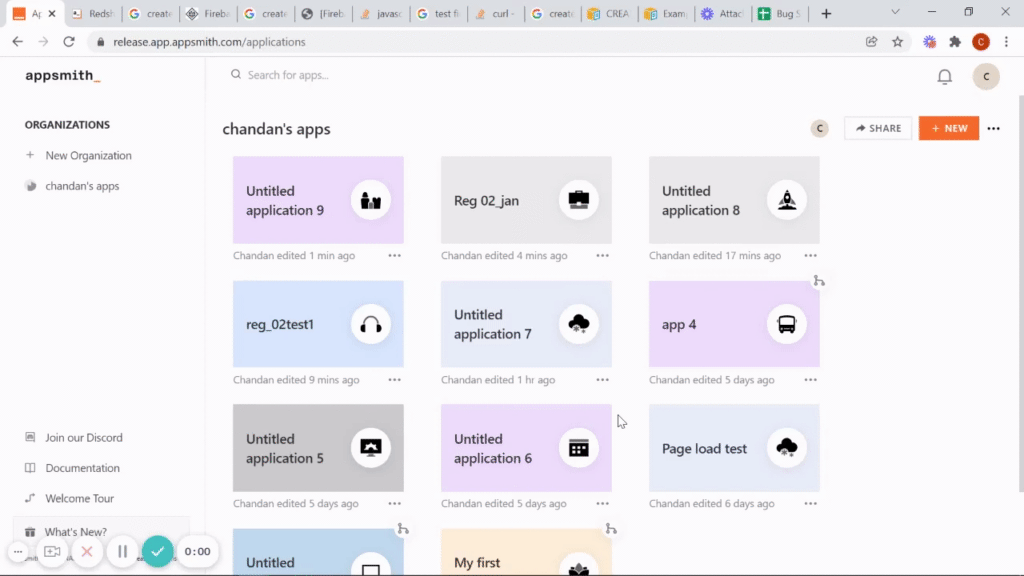Click the search magnifier icon

click(236, 74)
